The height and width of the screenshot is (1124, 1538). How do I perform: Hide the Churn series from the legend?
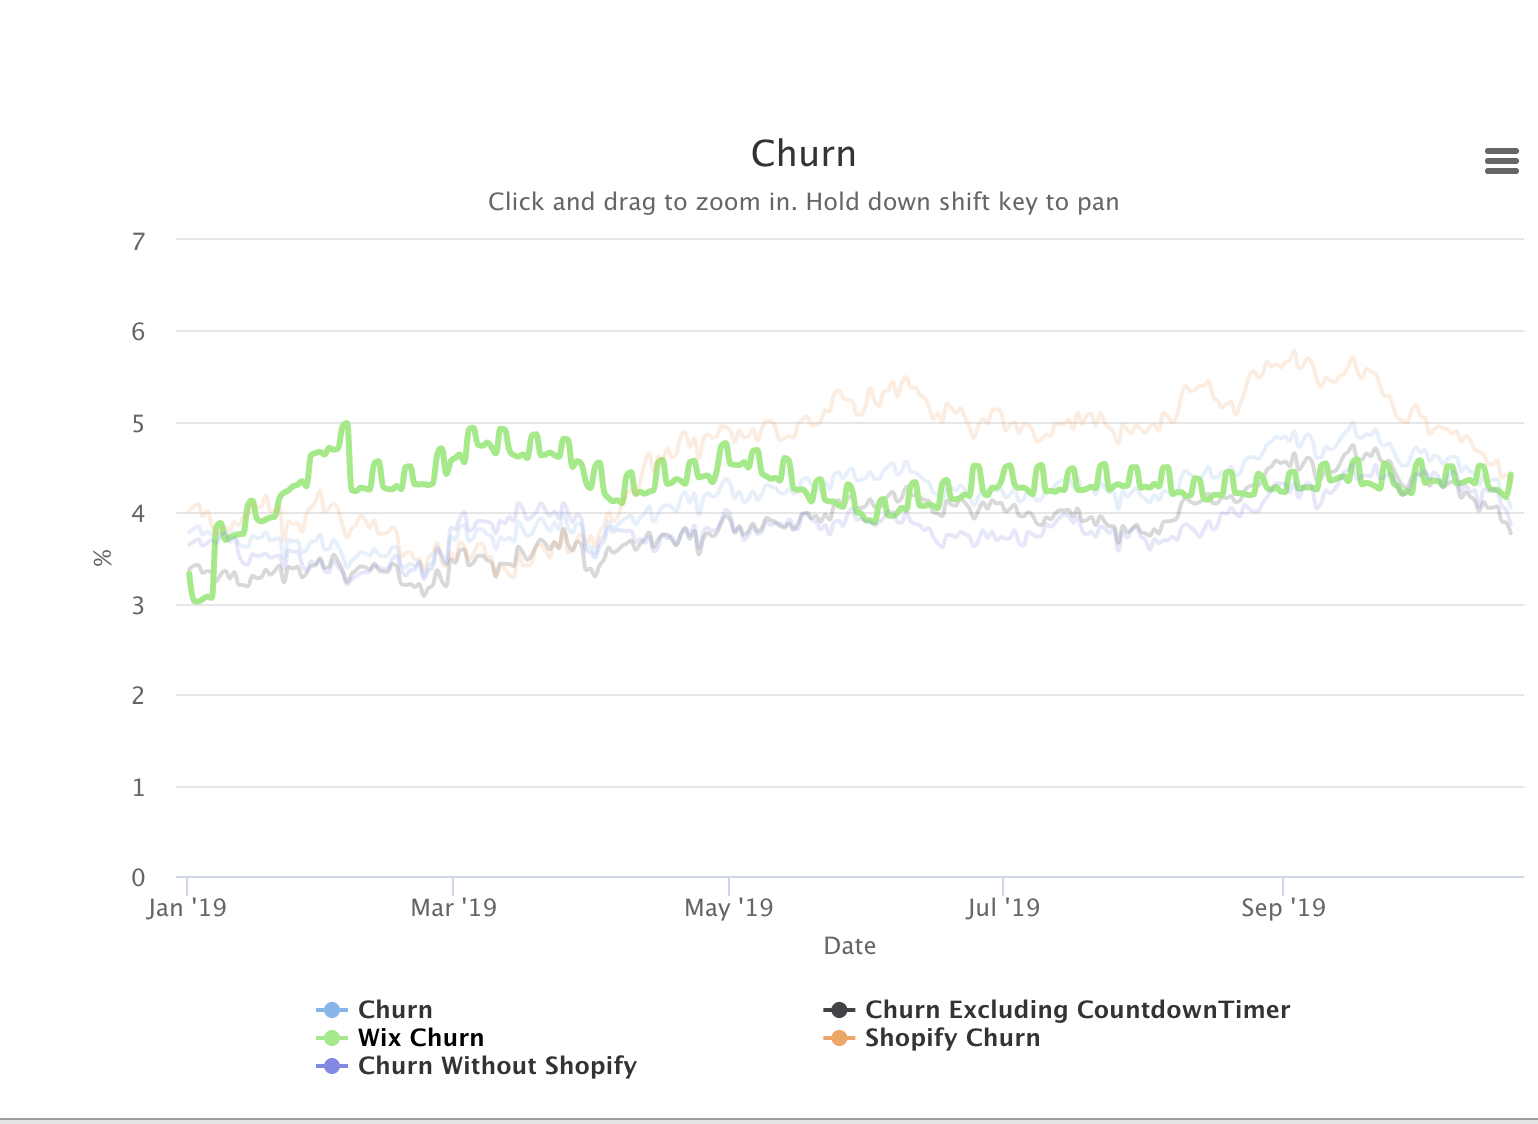point(395,1009)
